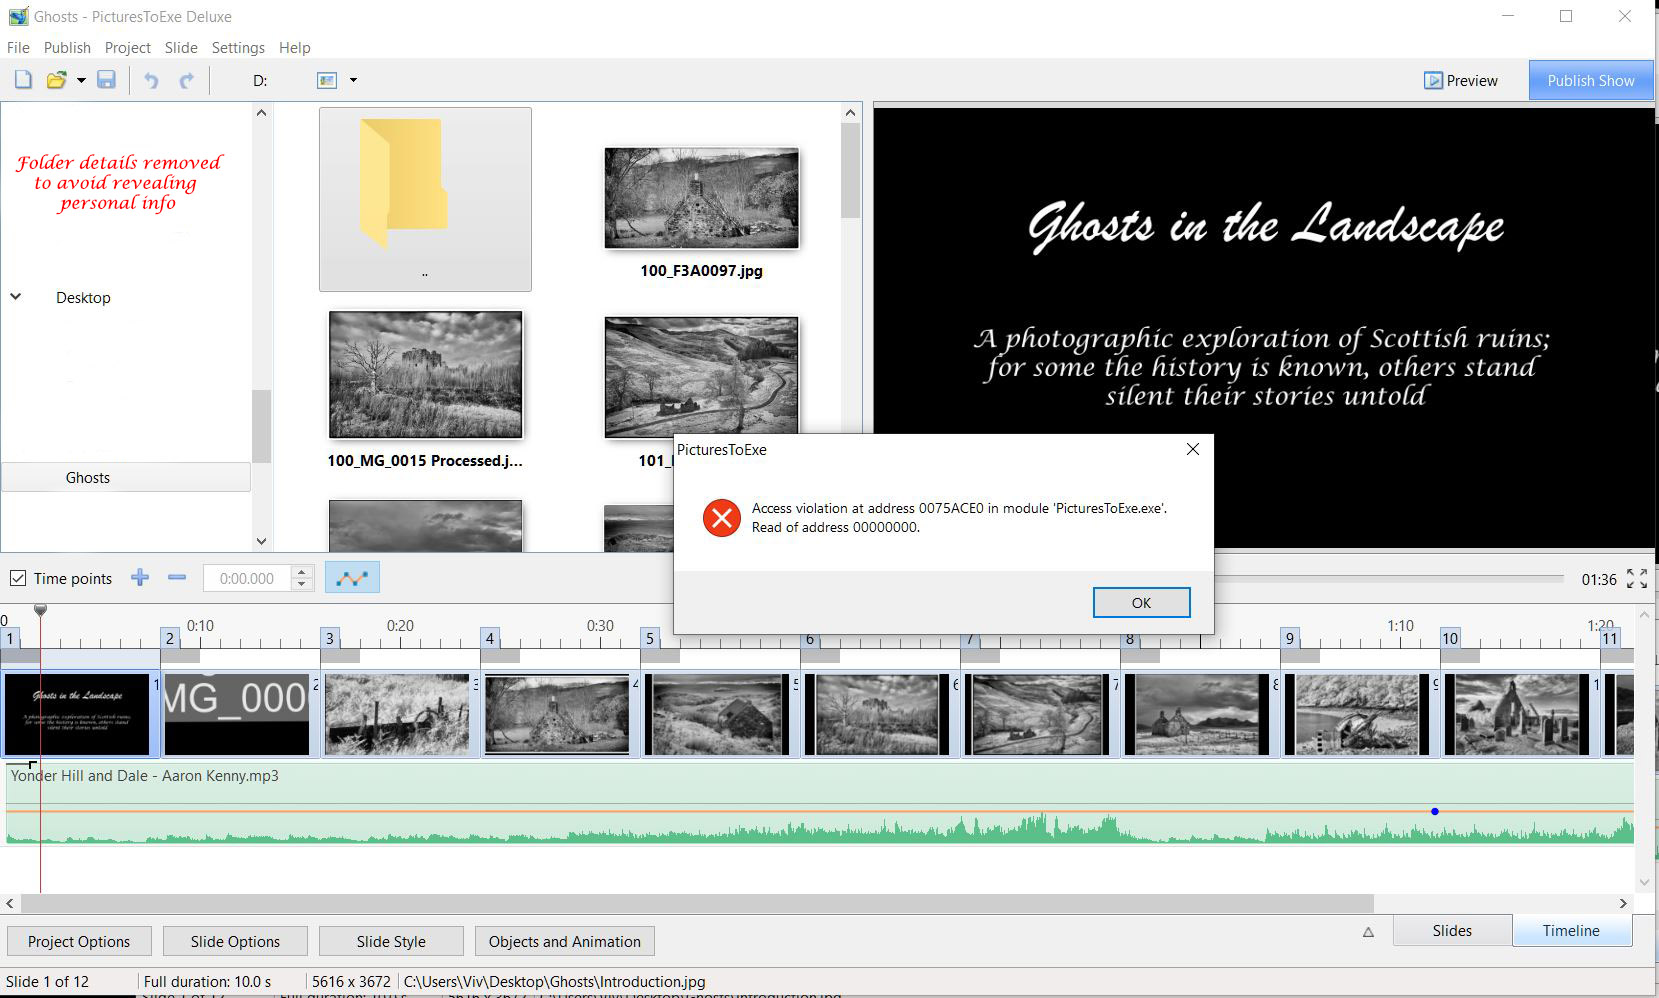Click the triangle icon beside the Slides tab
The image size is (1659, 998).
pyautogui.click(x=1368, y=932)
